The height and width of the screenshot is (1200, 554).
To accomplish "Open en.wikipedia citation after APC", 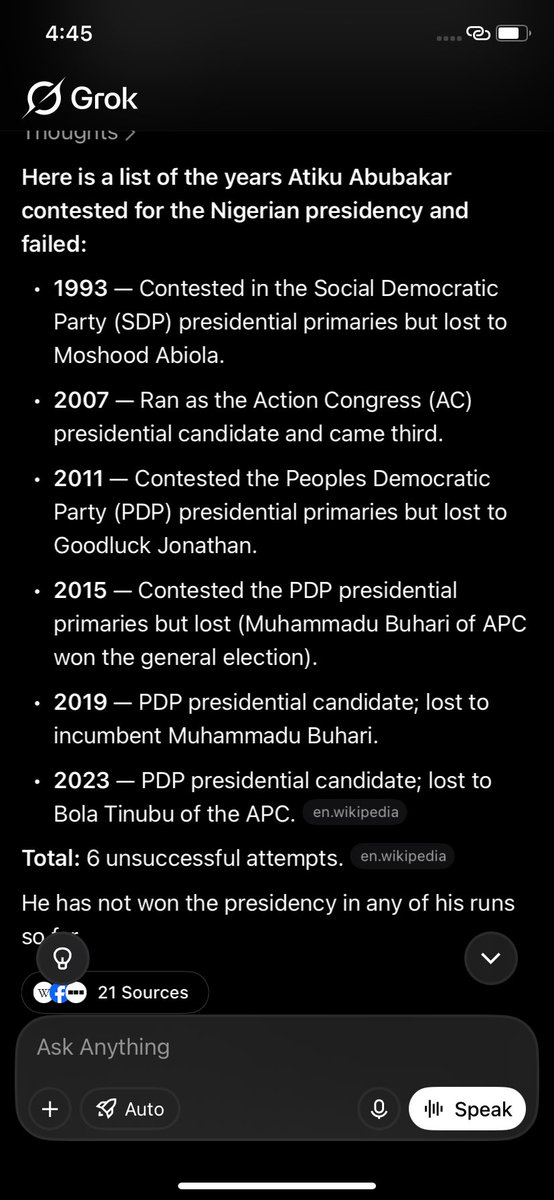I will pos(354,812).
